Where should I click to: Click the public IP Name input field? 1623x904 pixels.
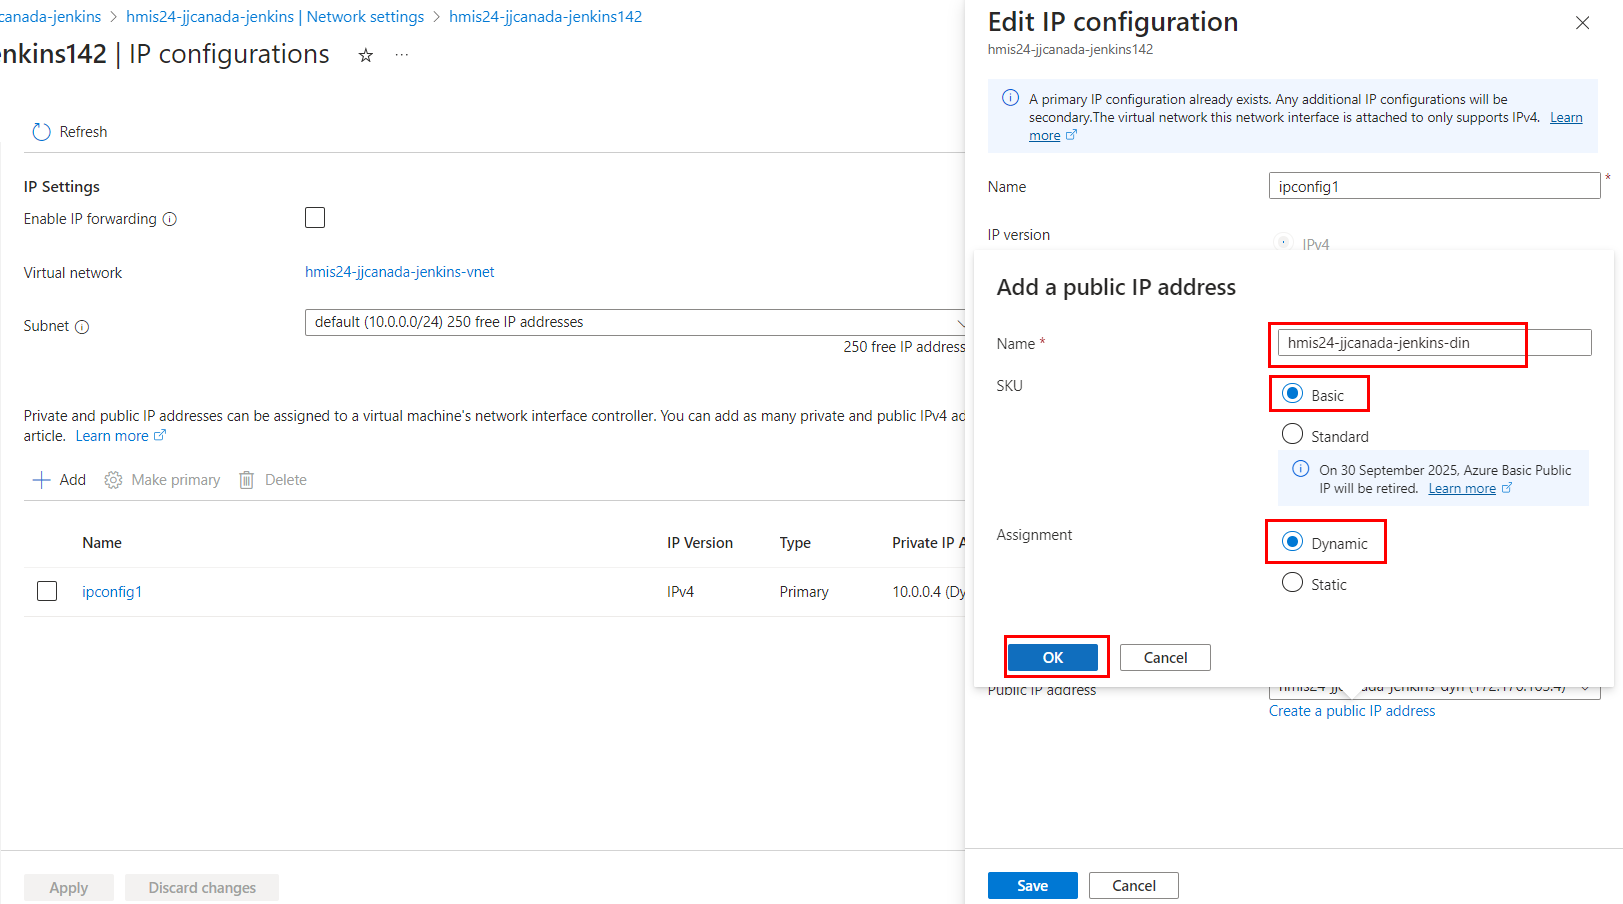point(1433,343)
